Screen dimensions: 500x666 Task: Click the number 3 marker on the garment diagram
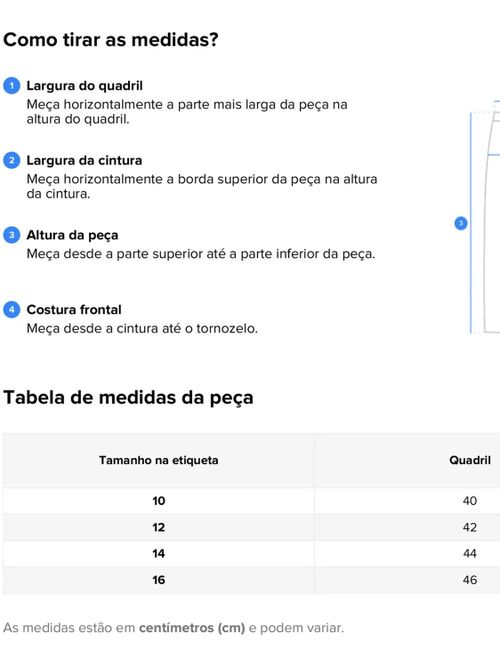(x=461, y=223)
